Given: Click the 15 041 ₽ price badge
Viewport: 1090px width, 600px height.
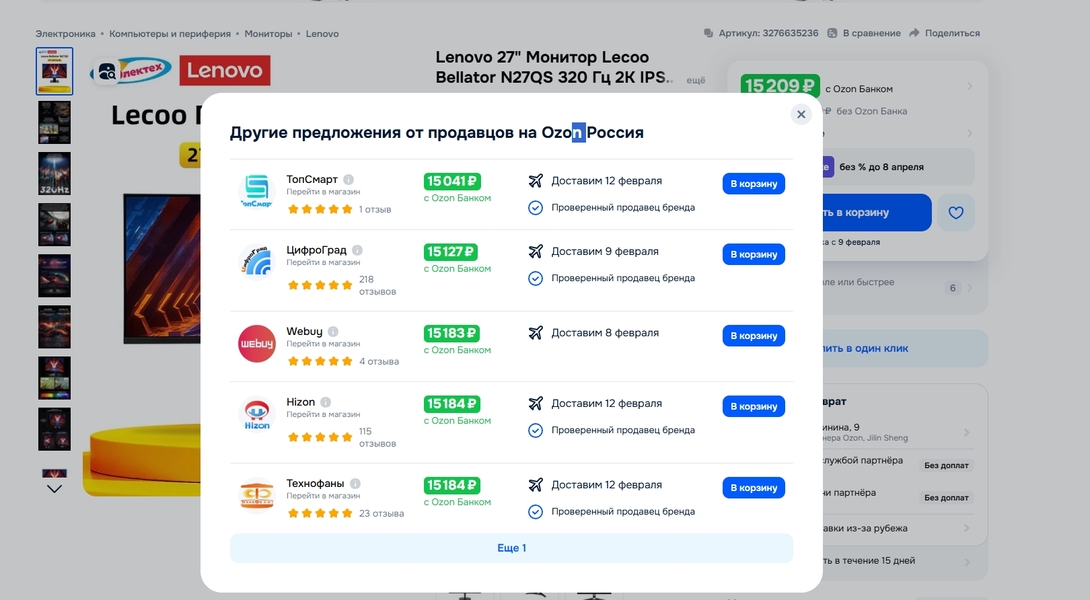Looking at the screenshot, I should 452,181.
